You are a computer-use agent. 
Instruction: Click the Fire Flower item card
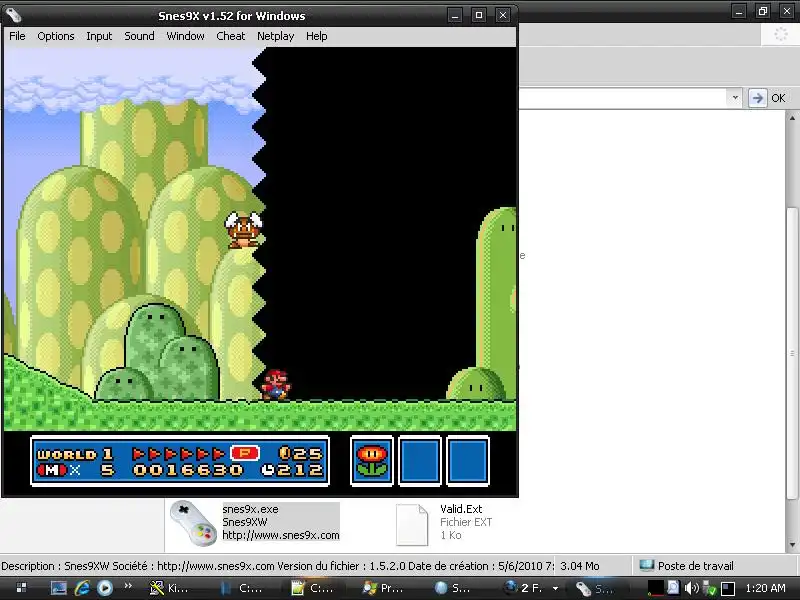[x=372, y=461]
